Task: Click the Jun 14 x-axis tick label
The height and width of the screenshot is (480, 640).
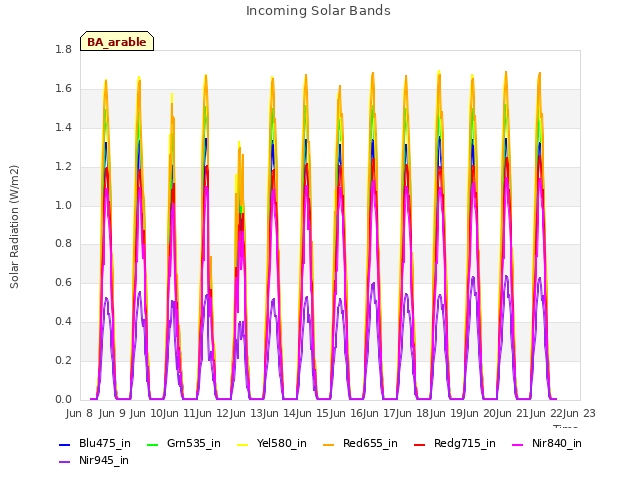Action: 279,413
